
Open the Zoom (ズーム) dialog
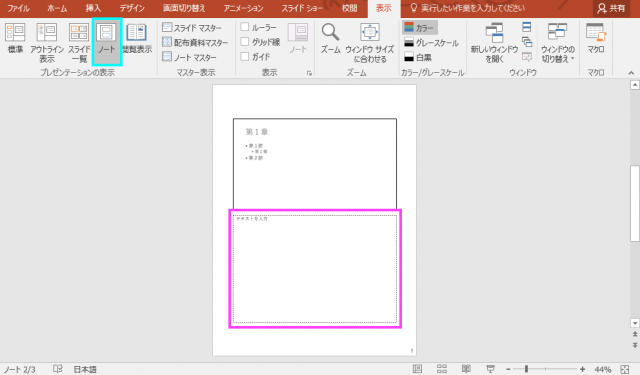[x=330, y=39]
